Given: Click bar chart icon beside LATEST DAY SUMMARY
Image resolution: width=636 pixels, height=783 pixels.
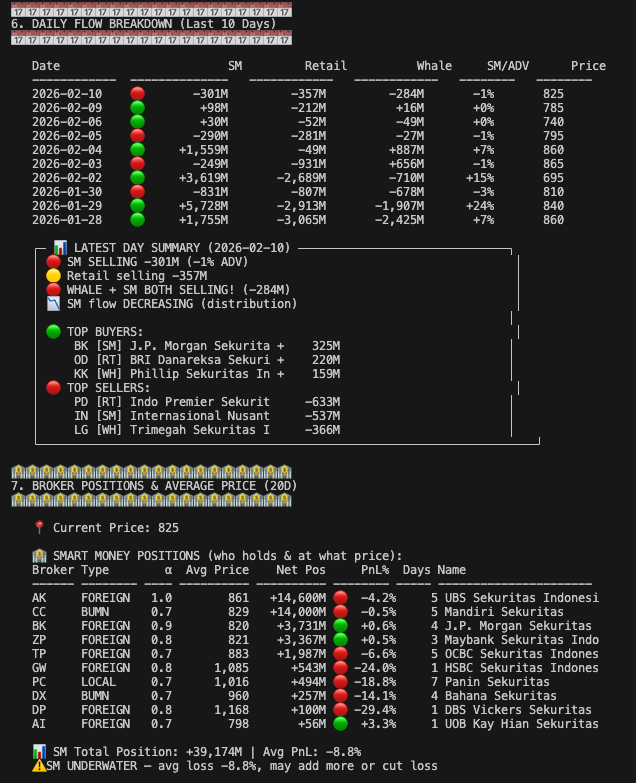Looking at the screenshot, I should coord(60,248).
